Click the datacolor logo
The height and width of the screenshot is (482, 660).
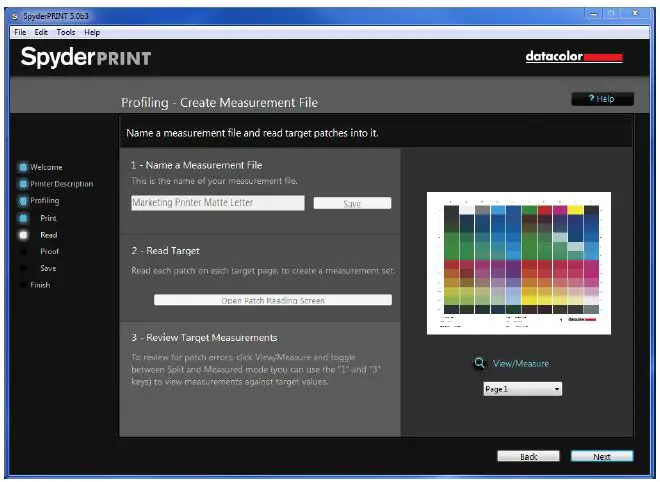(574, 56)
